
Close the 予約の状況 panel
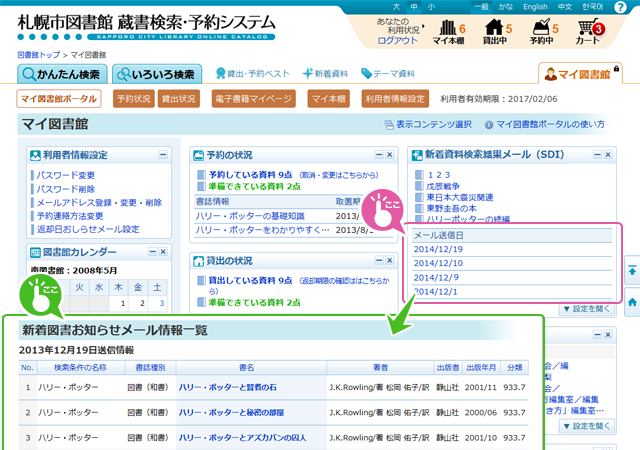(x=389, y=155)
